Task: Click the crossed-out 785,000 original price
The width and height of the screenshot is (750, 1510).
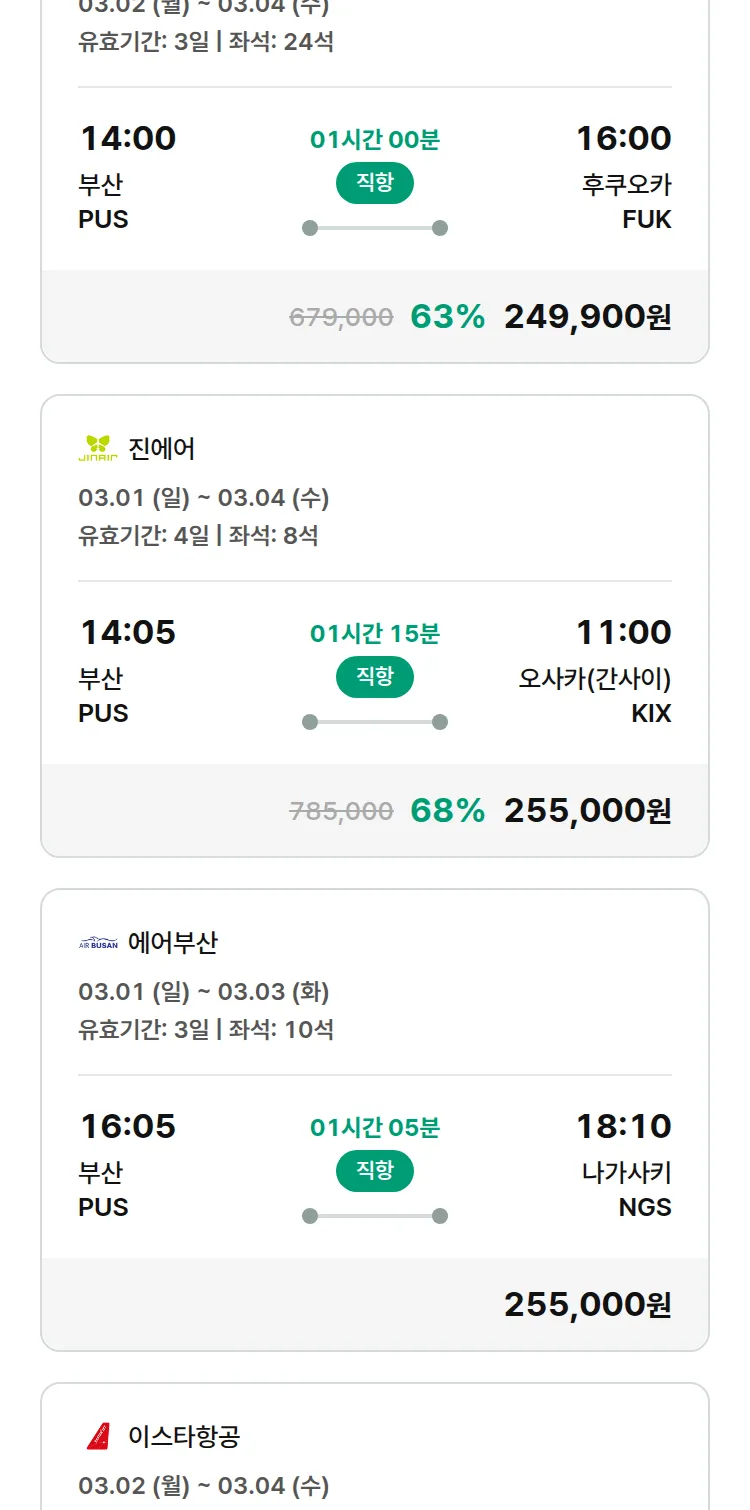Action: 341,812
